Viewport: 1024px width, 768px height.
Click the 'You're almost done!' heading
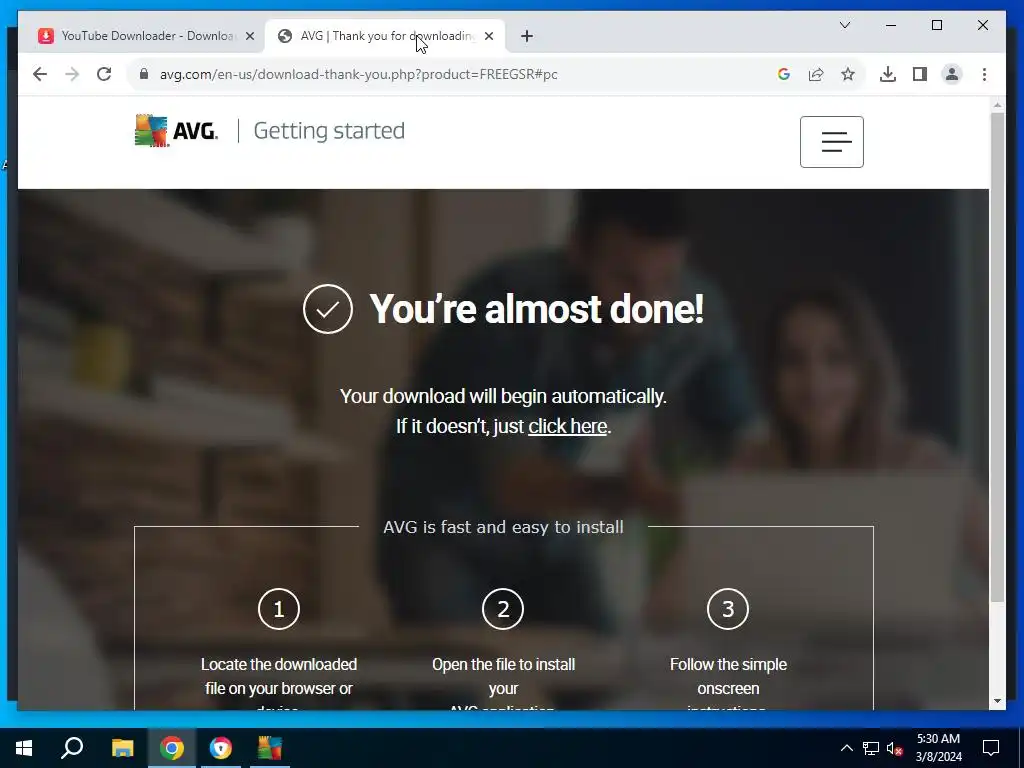pyautogui.click(x=536, y=309)
